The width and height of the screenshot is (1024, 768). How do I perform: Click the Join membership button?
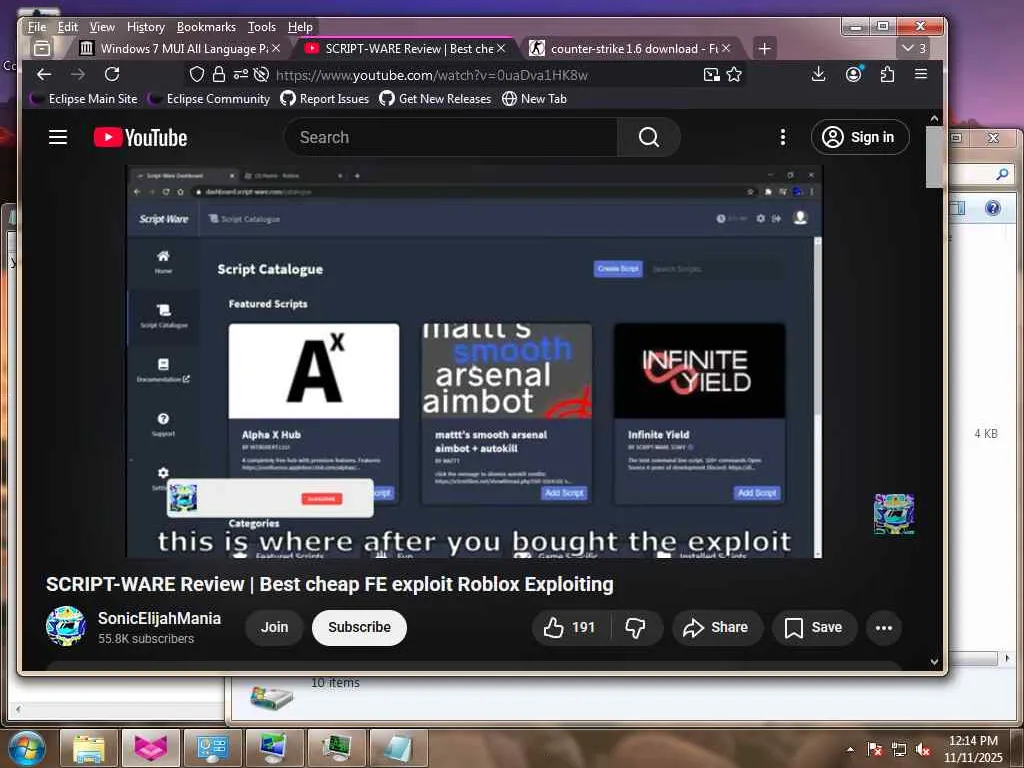point(274,627)
